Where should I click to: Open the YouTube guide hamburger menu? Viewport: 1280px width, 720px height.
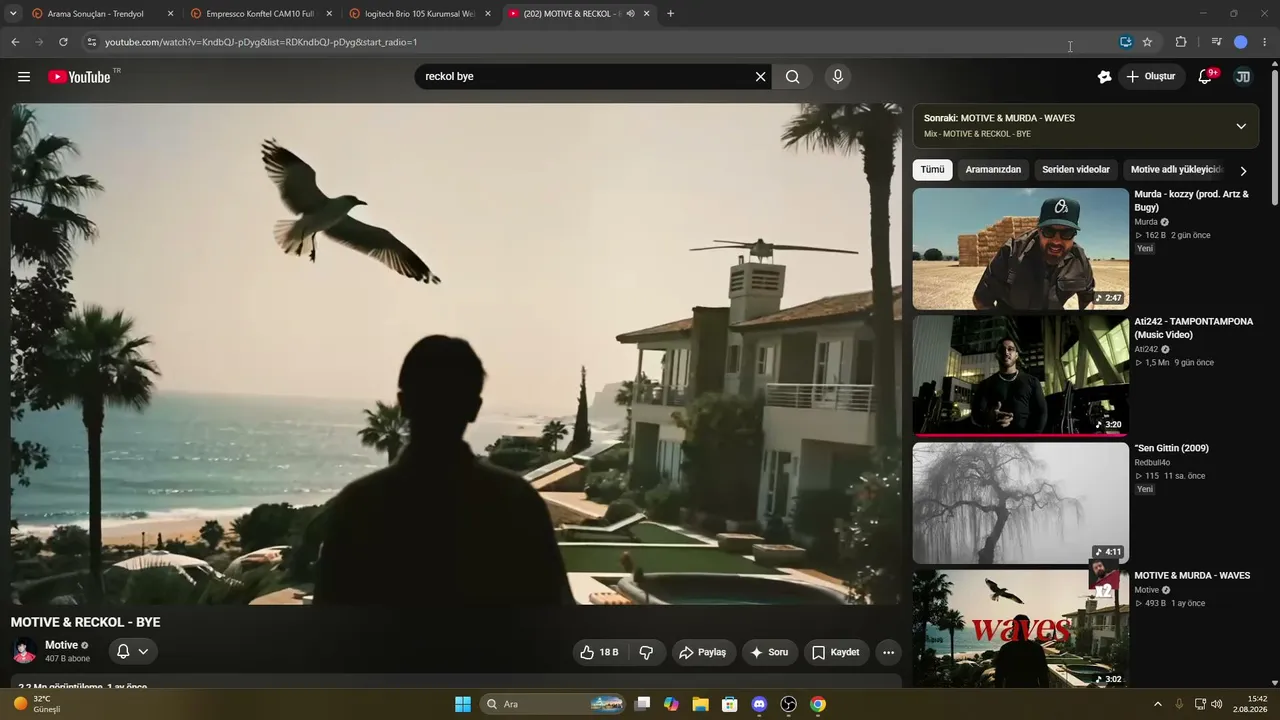coord(24,77)
